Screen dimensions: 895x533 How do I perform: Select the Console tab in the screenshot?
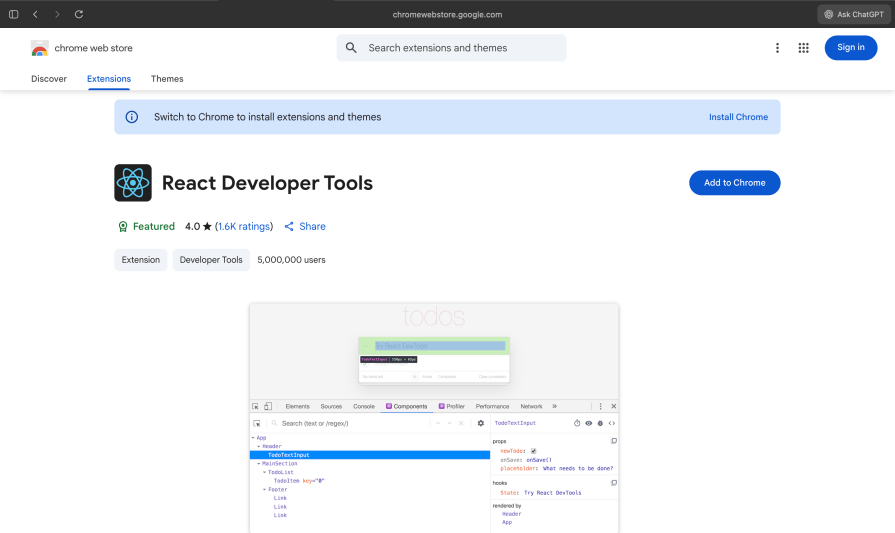click(x=364, y=406)
